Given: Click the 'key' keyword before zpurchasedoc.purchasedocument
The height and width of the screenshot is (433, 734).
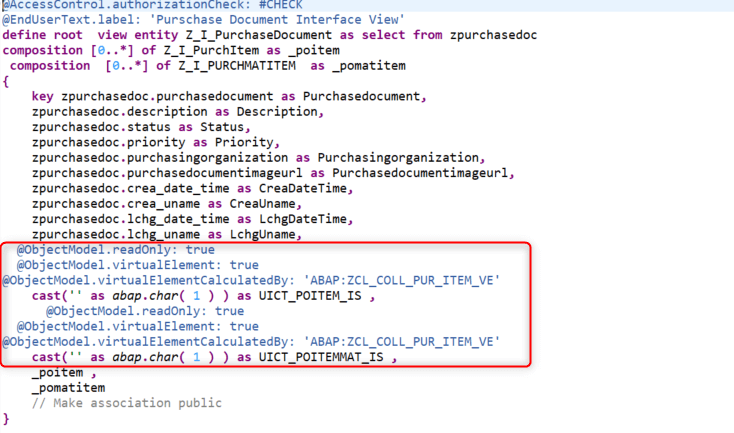Looking at the screenshot, I should (x=43, y=96).
